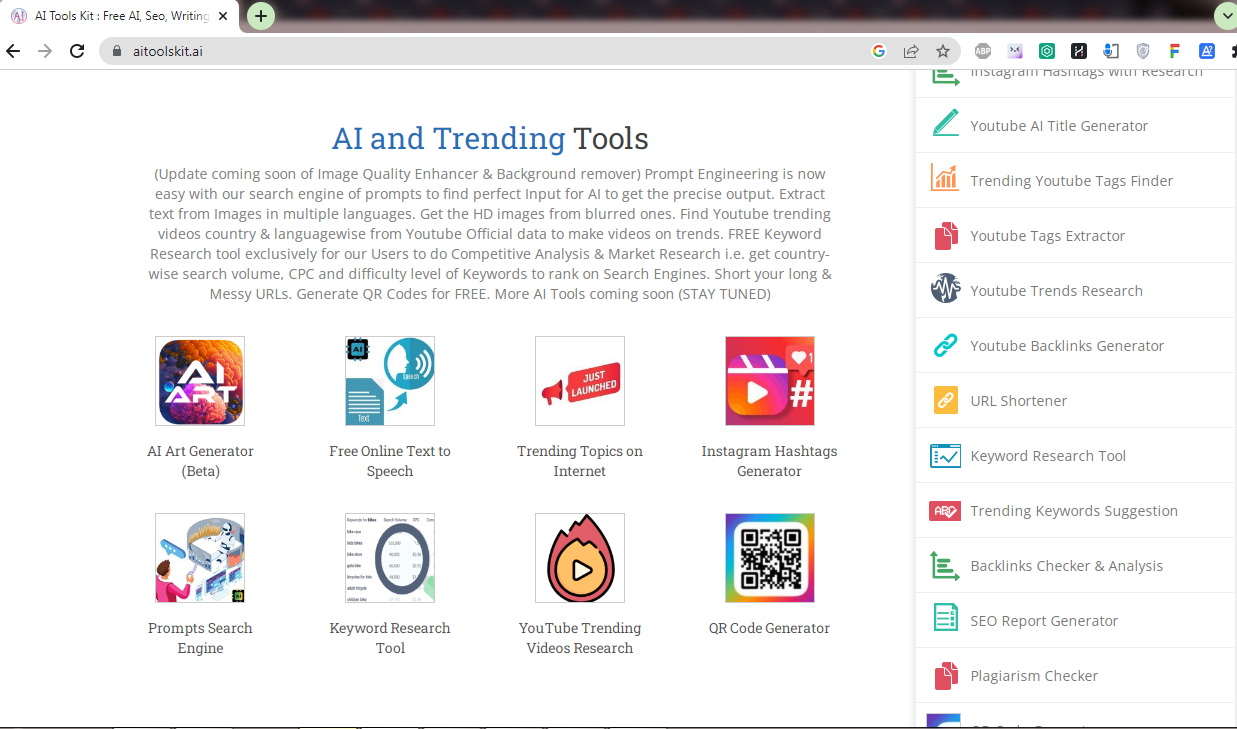Open a new tab with the plus button

260,16
